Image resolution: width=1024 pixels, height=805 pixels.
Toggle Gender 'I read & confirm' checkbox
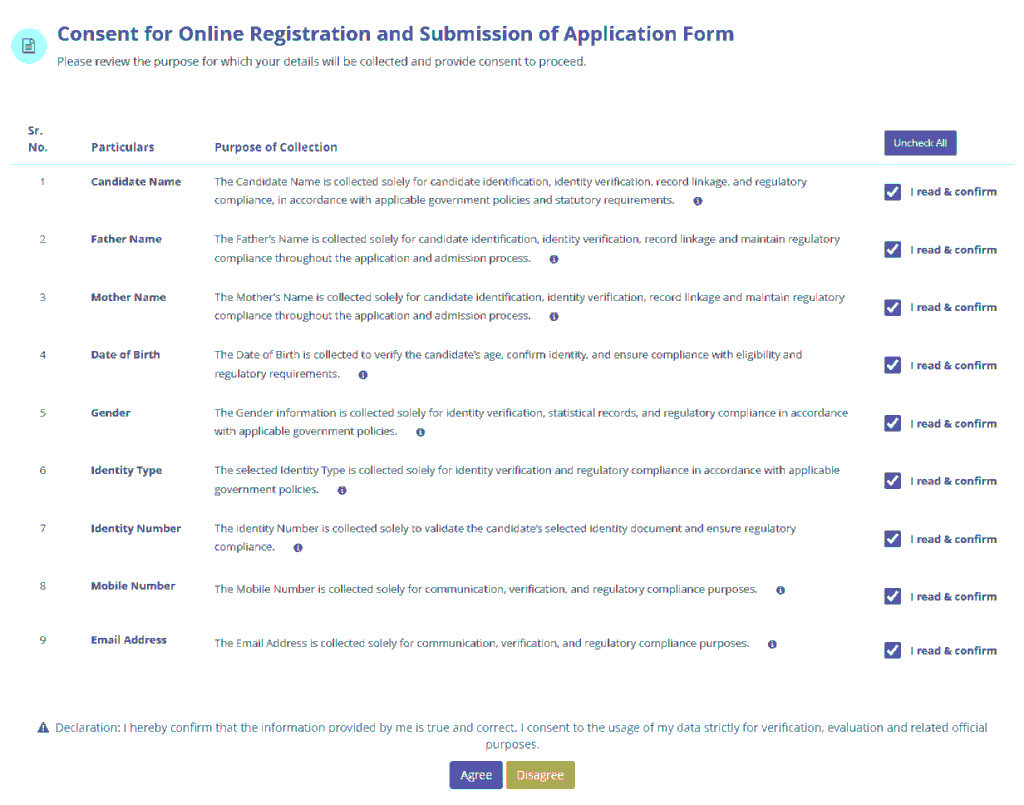click(x=893, y=424)
